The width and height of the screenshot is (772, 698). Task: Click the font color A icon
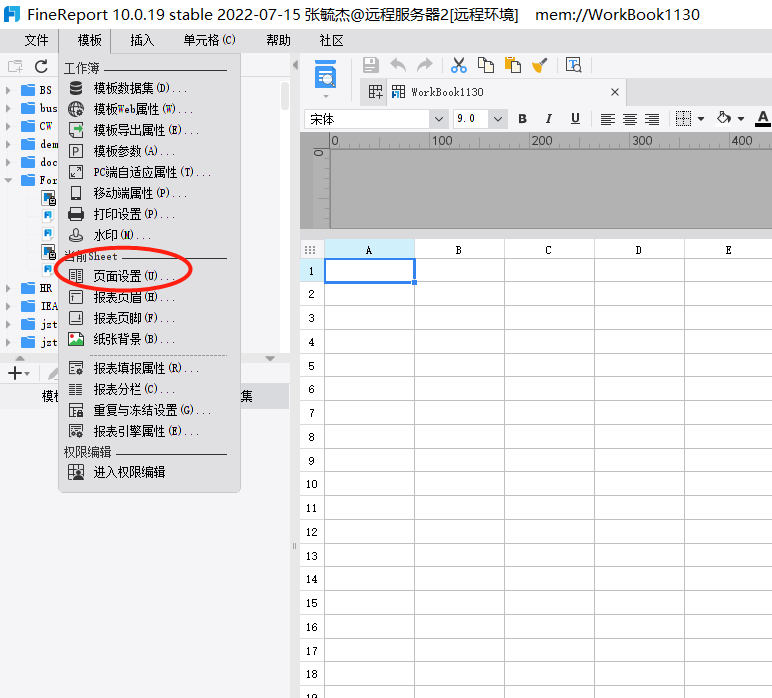pos(763,119)
